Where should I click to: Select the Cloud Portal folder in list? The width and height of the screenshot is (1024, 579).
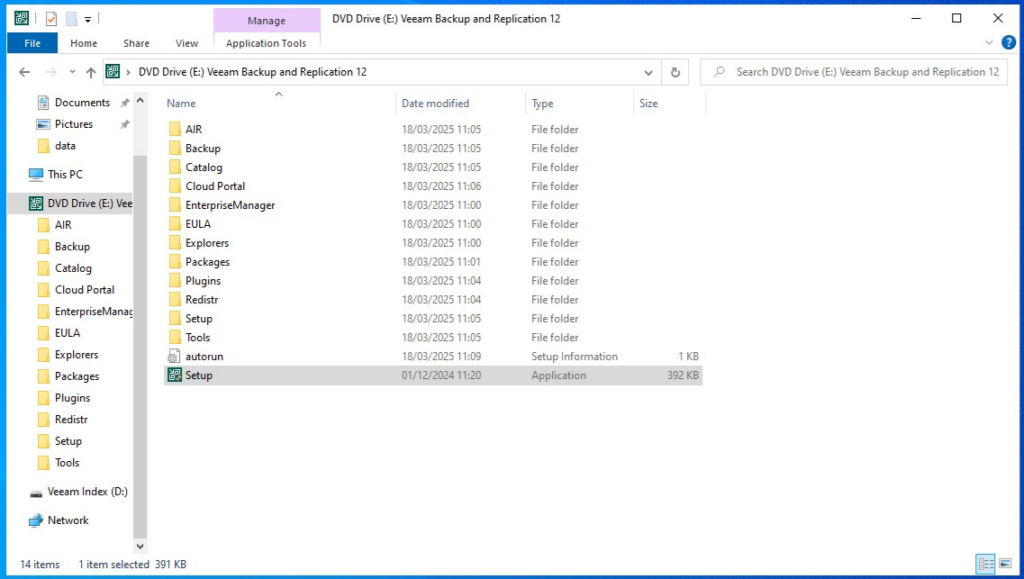tap(215, 186)
